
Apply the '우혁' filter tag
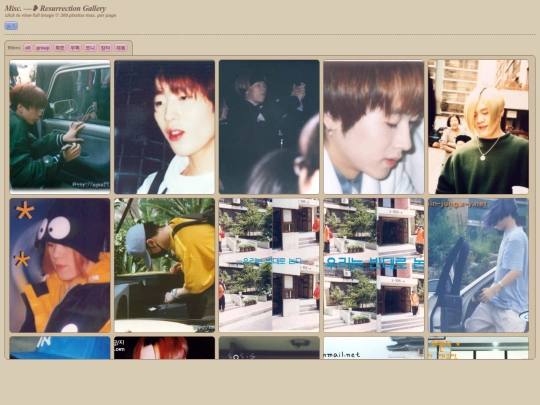[75, 48]
